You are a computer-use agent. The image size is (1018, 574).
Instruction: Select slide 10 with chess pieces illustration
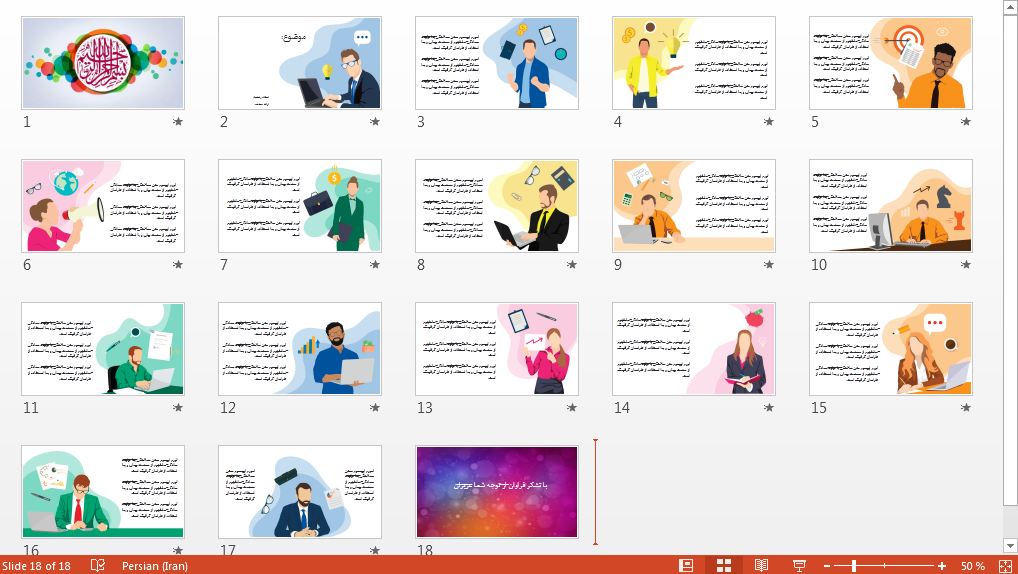tap(891, 206)
